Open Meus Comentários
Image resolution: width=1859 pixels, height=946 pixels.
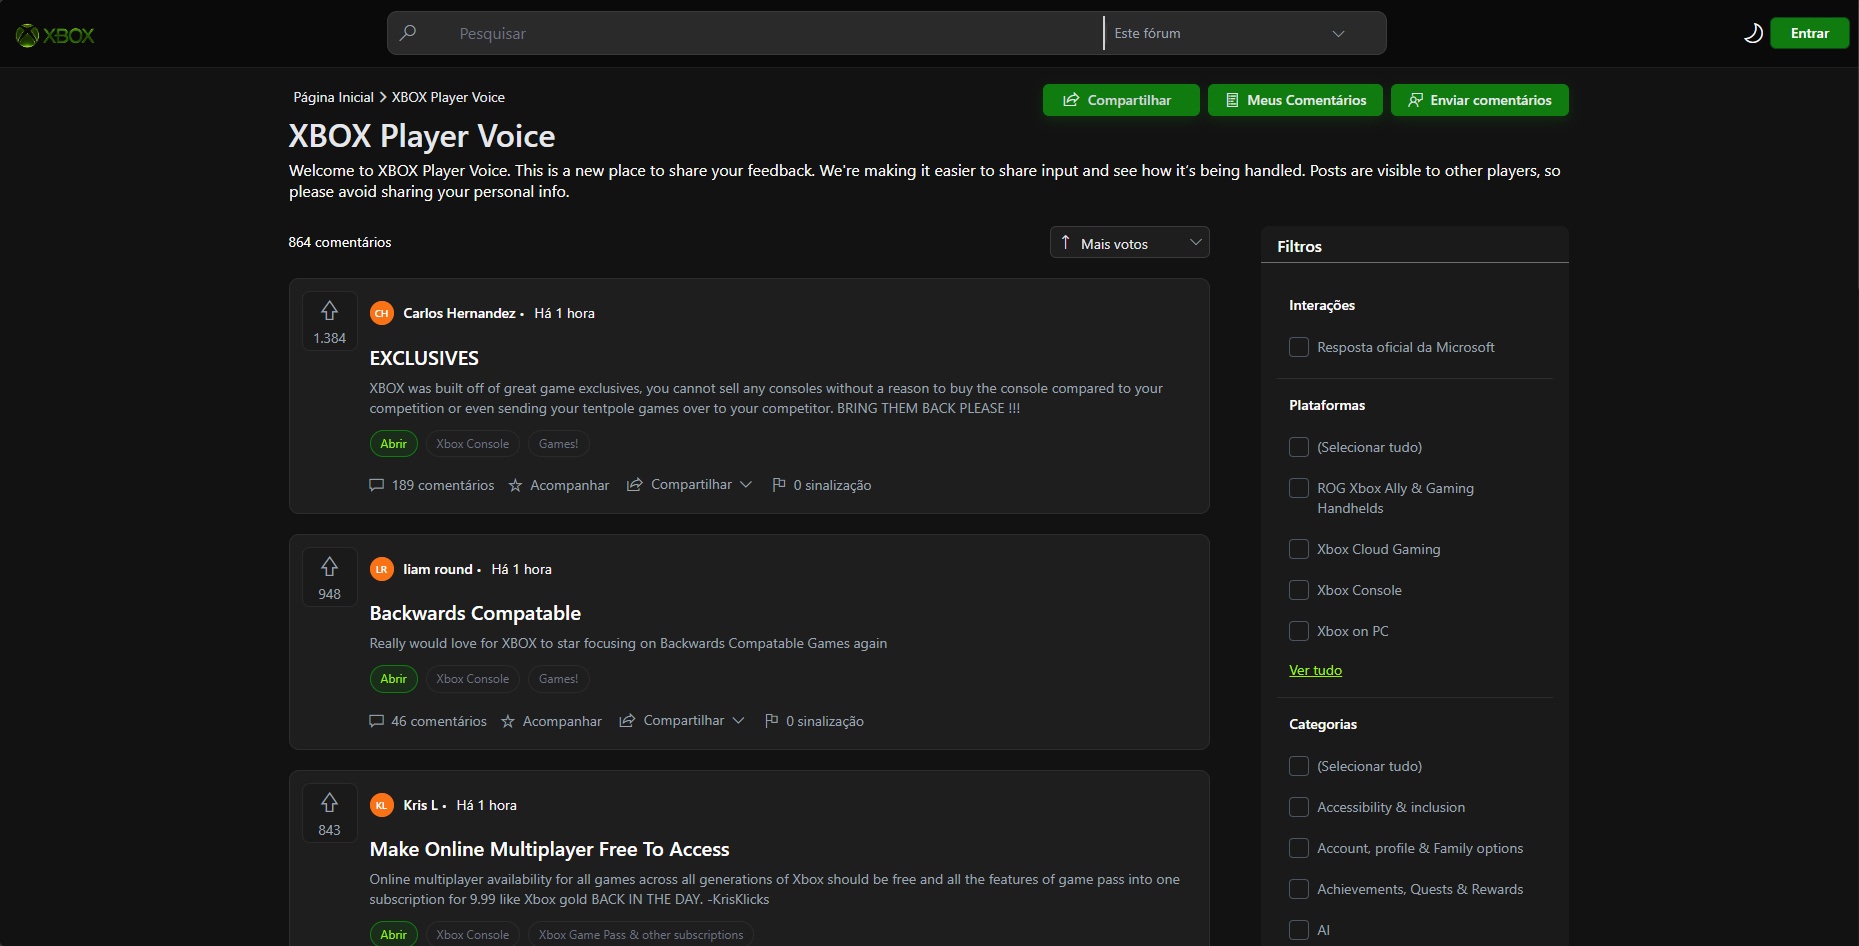point(1295,100)
